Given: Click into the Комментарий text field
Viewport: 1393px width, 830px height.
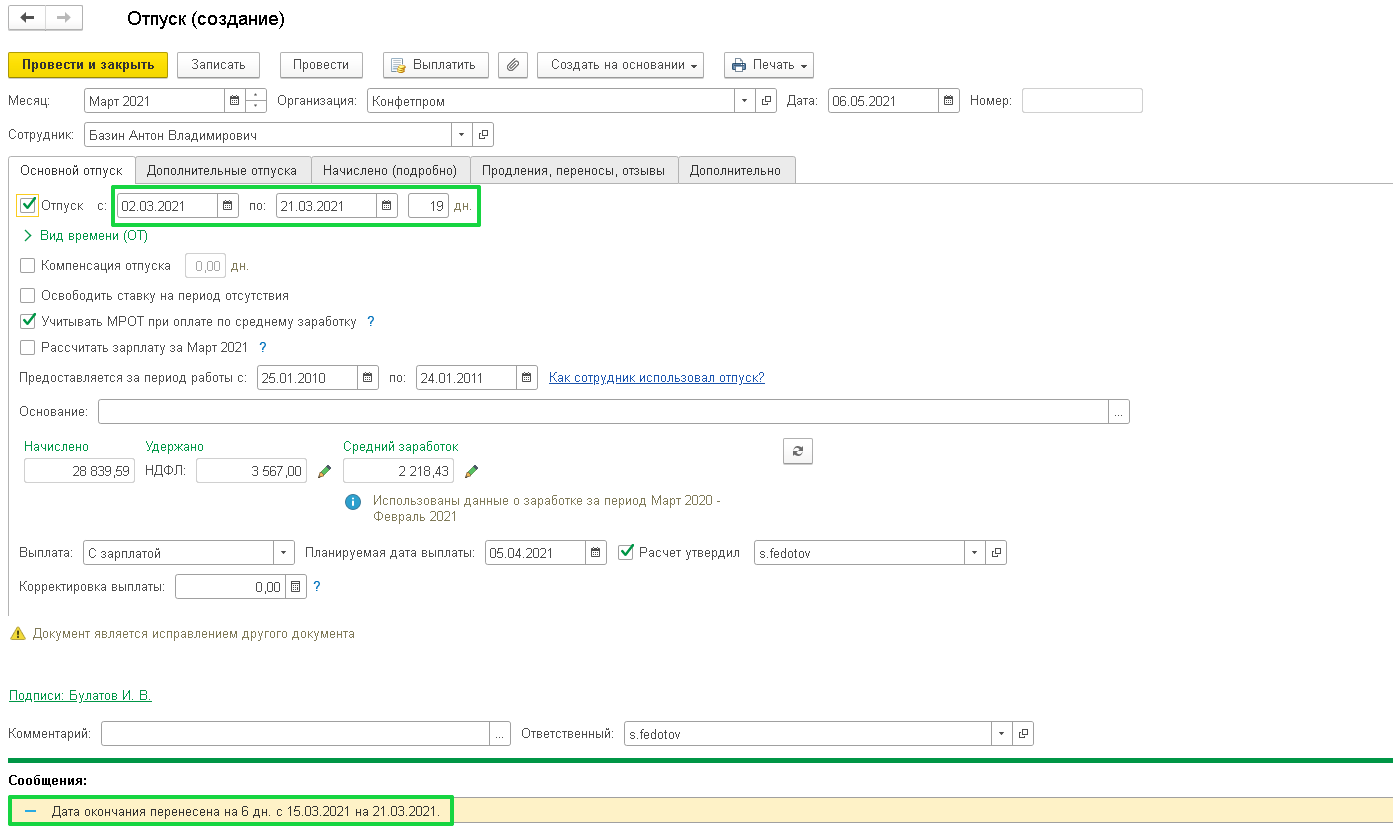Looking at the screenshot, I should [x=296, y=734].
